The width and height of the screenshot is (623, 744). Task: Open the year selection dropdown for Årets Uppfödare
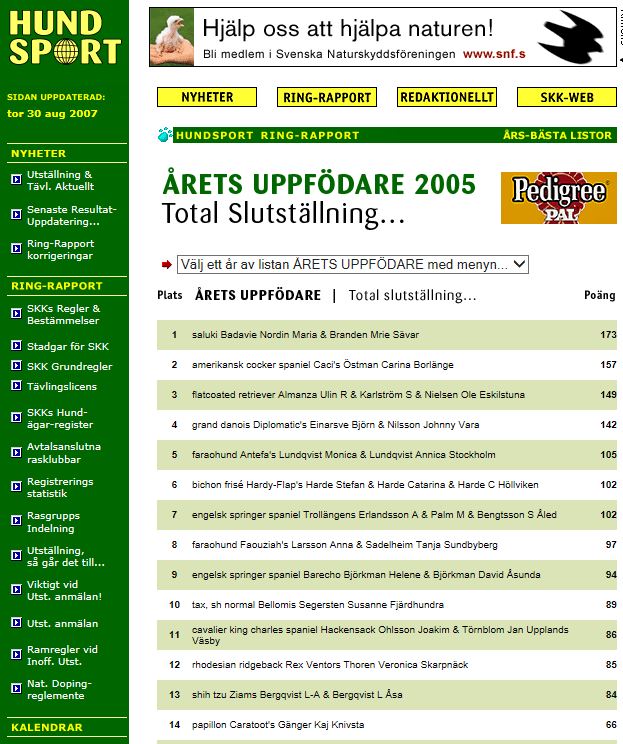point(353,264)
